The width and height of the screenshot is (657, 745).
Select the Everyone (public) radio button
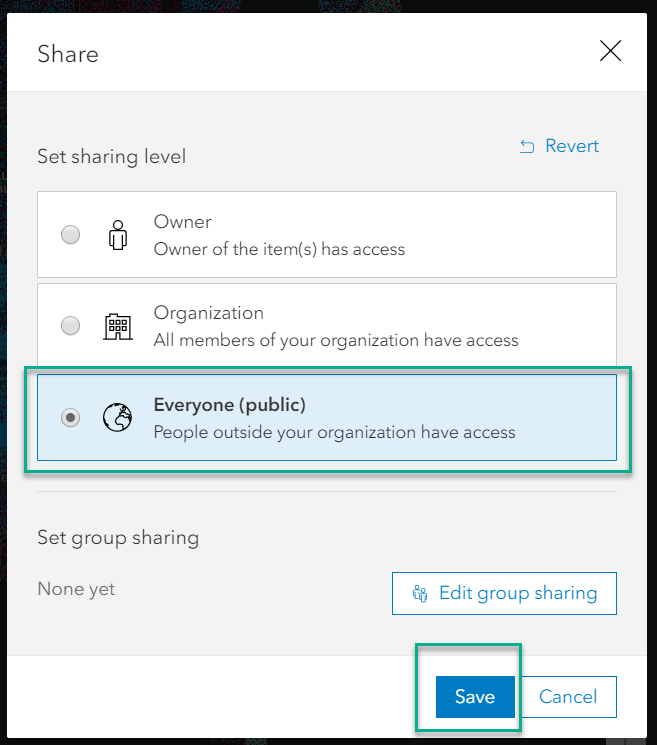71,418
